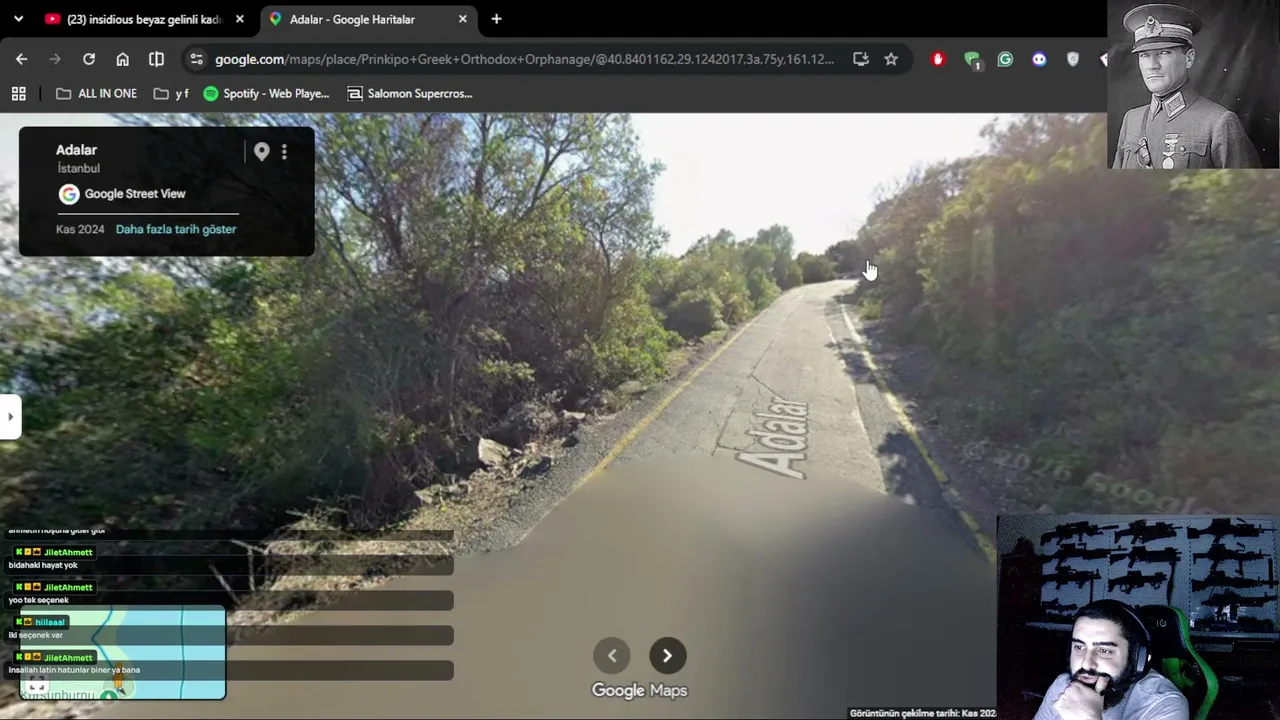Open the green chat extension with badge 1
The width and height of the screenshot is (1280, 720).
[972, 60]
